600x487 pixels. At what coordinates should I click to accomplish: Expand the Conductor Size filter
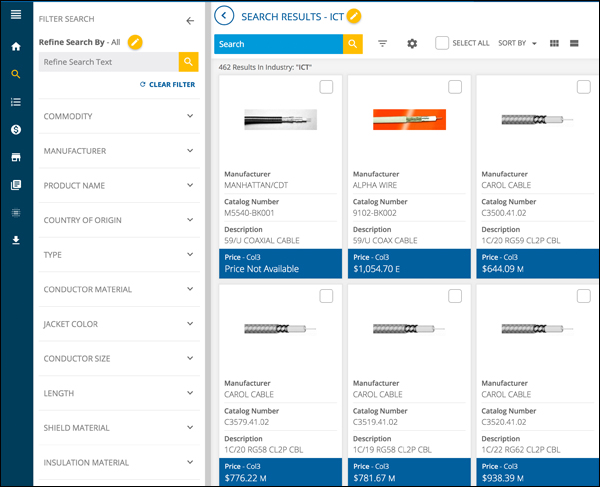point(119,358)
